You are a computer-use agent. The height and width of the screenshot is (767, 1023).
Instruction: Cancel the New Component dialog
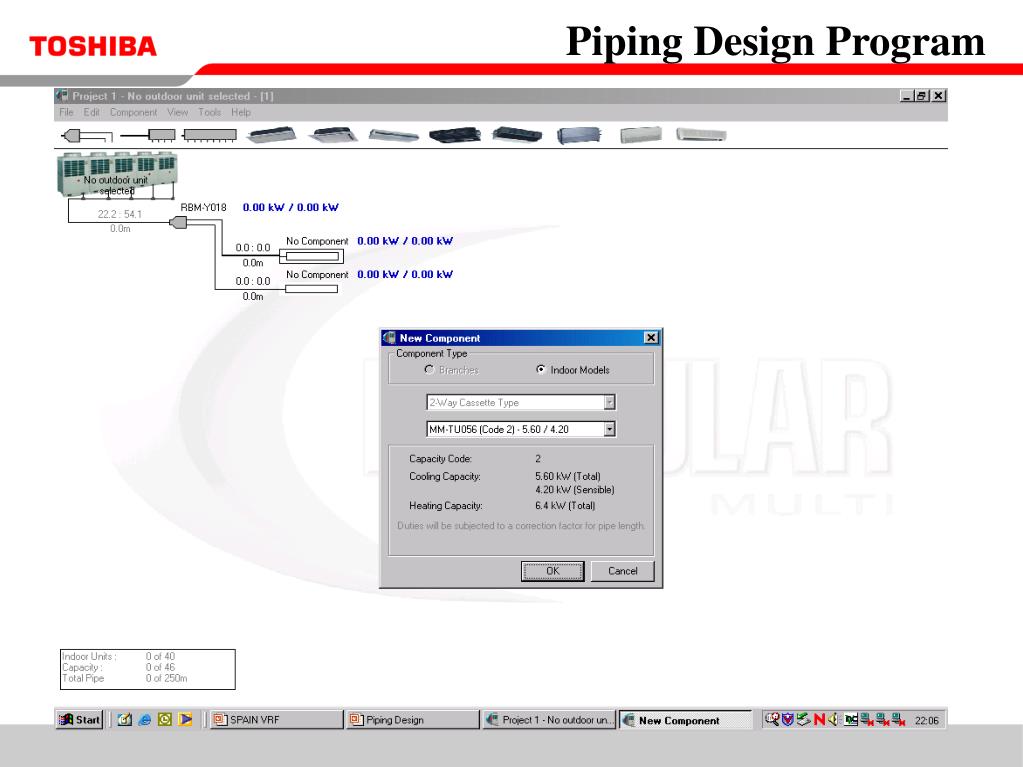tap(622, 571)
